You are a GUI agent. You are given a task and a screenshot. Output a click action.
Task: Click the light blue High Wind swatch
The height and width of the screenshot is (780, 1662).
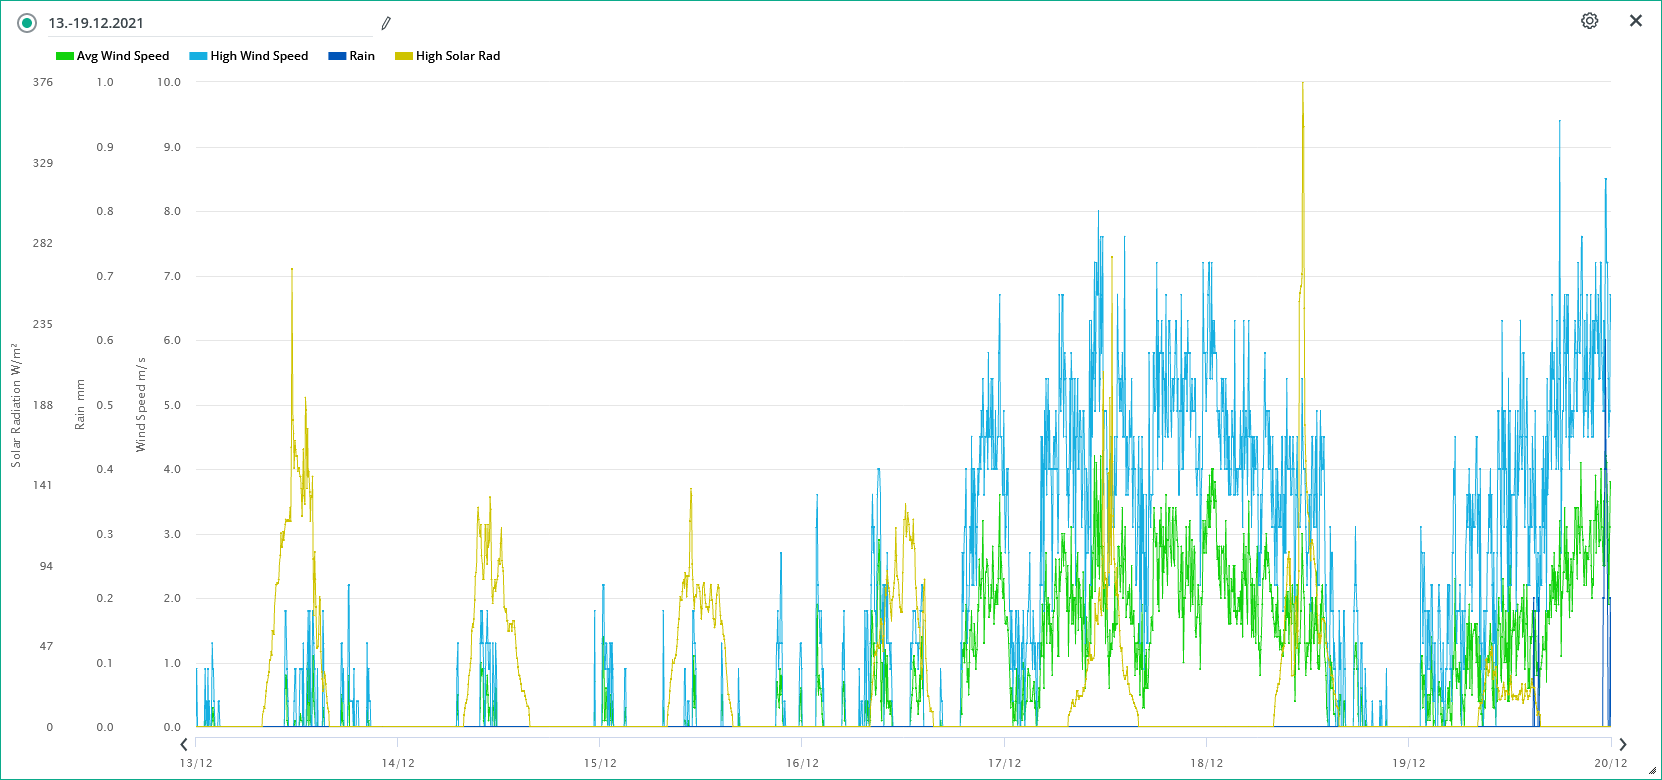[198, 56]
